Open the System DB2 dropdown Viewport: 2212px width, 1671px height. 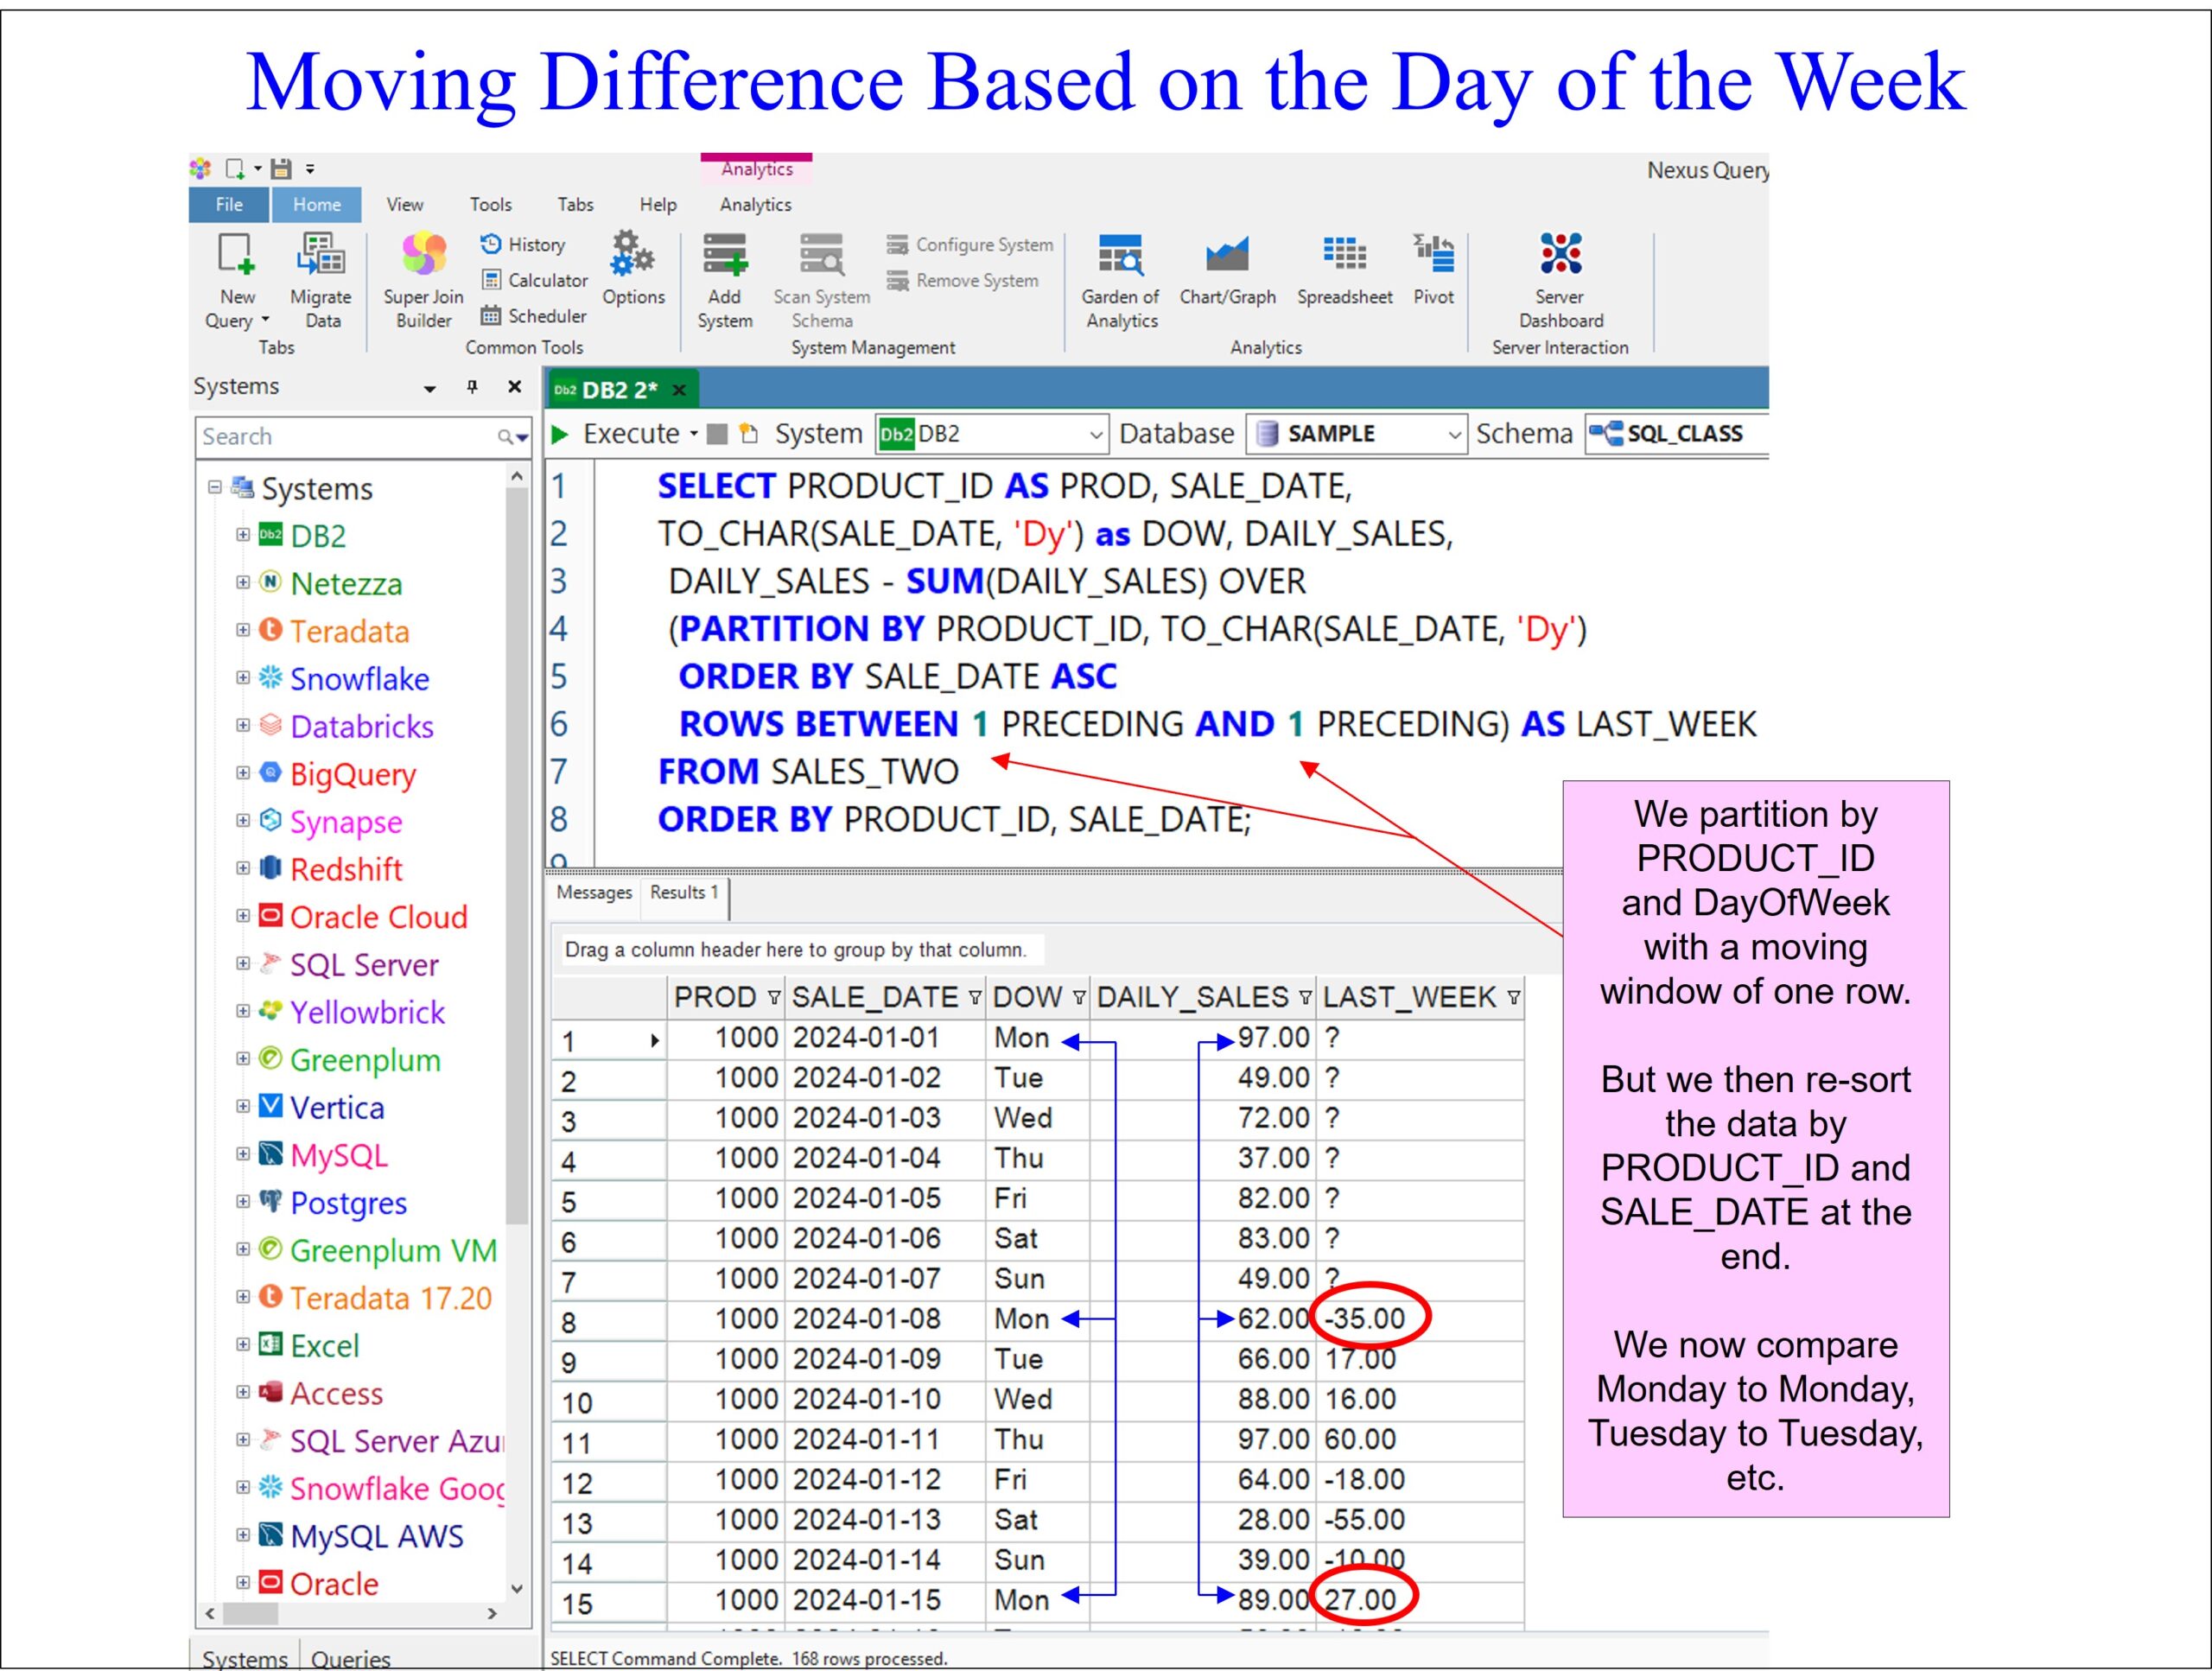pos(1096,435)
